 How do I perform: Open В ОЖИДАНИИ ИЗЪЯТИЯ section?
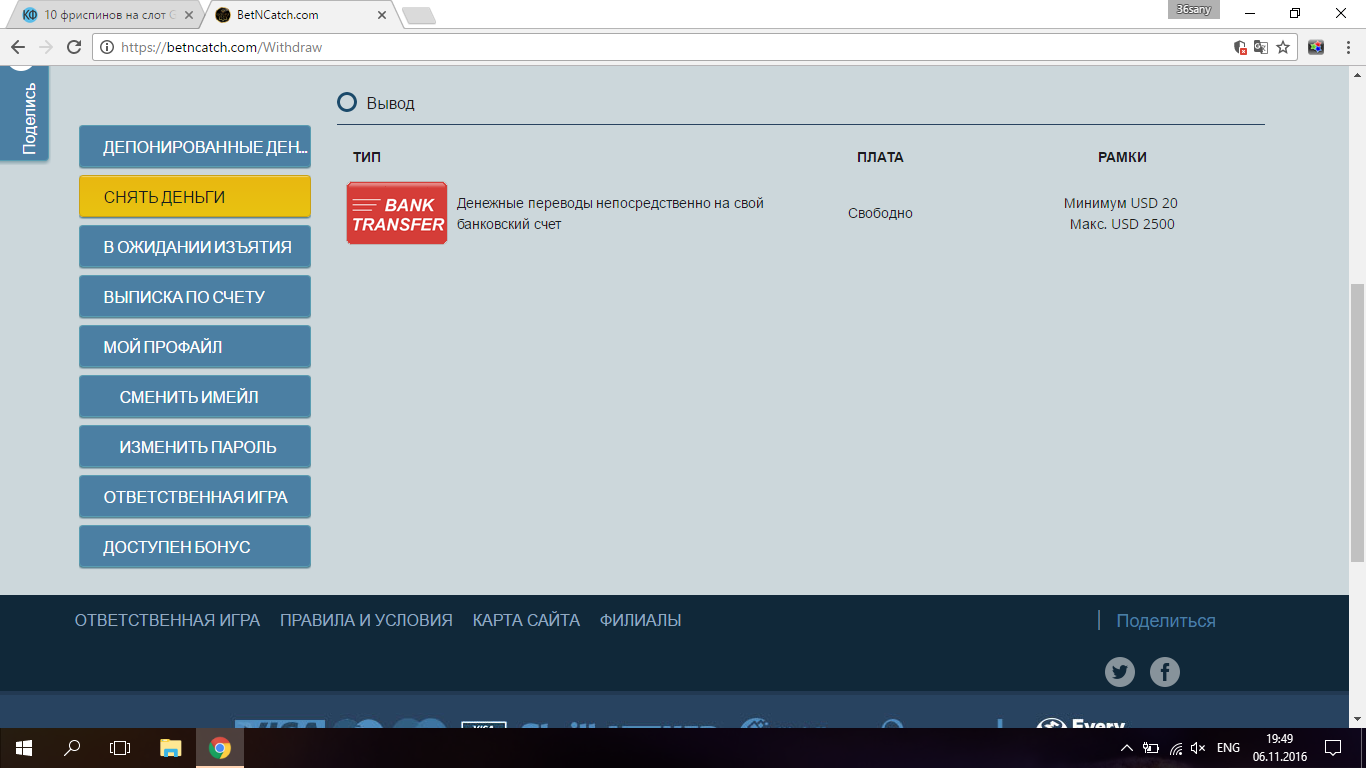click(195, 247)
